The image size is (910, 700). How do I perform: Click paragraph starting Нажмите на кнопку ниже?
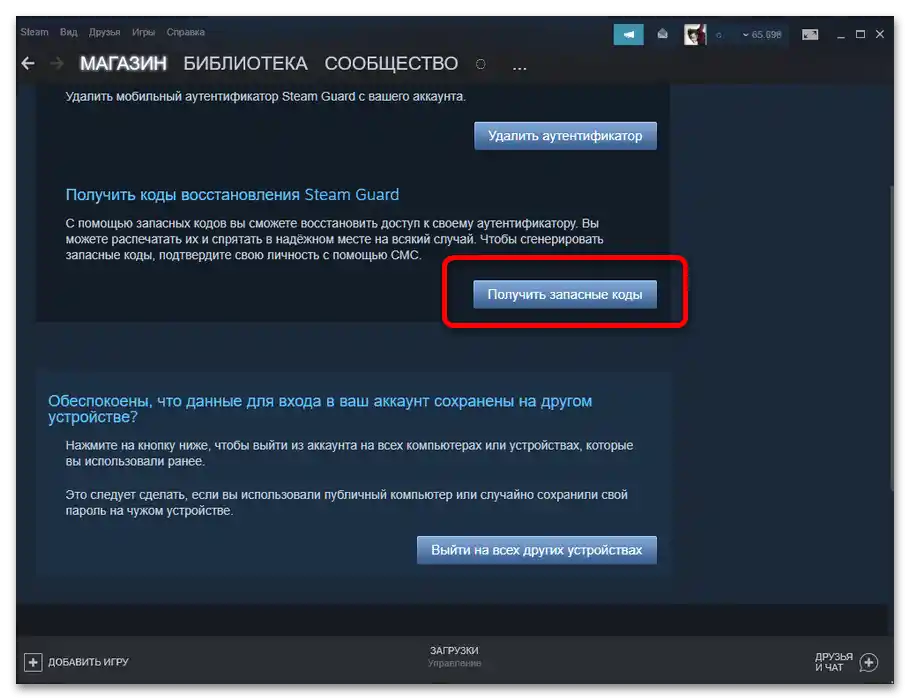(x=349, y=453)
